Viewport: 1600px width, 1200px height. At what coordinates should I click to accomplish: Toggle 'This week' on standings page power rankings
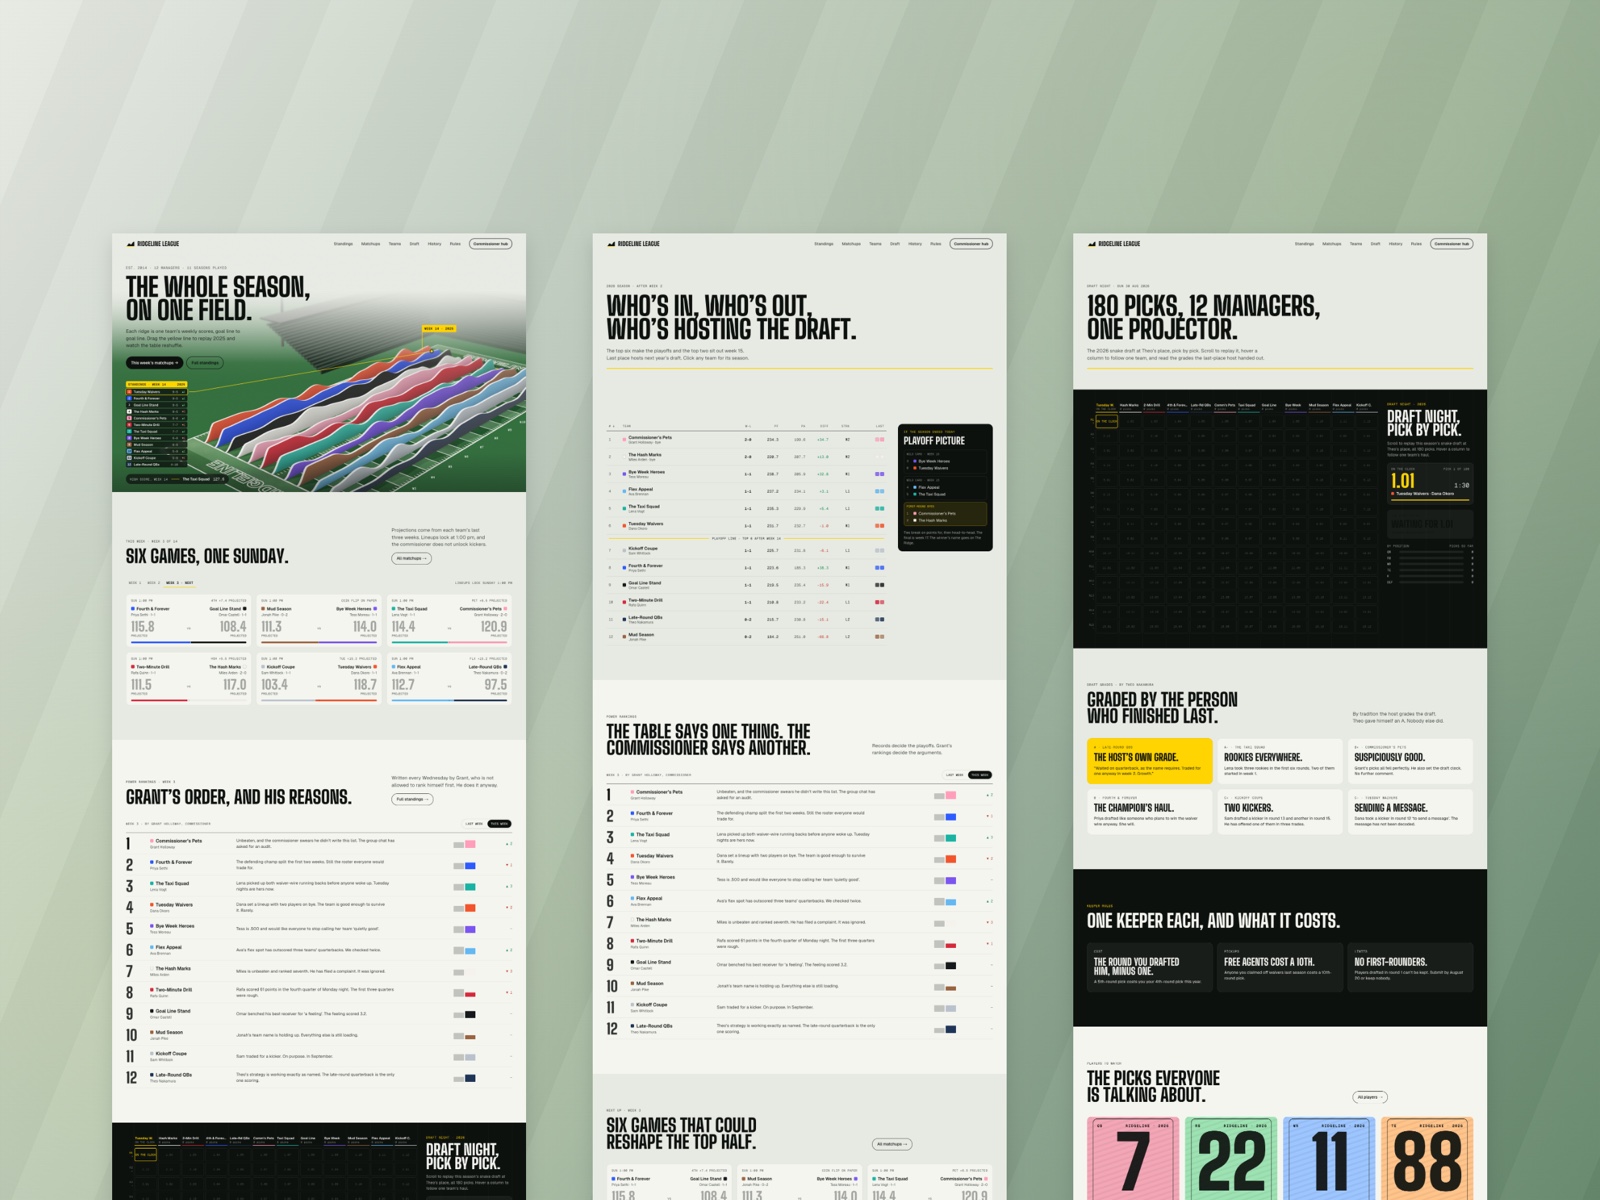pyautogui.click(x=979, y=775)
